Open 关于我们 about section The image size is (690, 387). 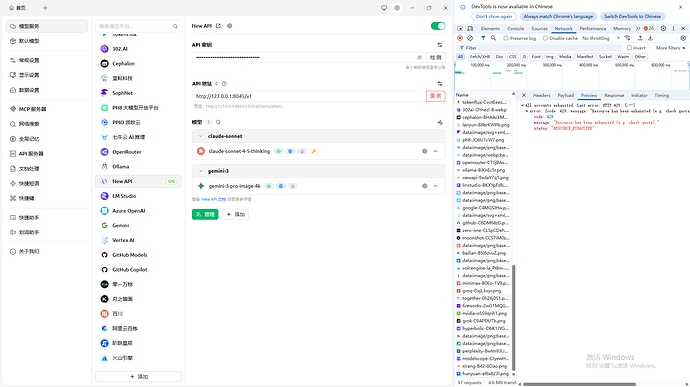(47, 251)
